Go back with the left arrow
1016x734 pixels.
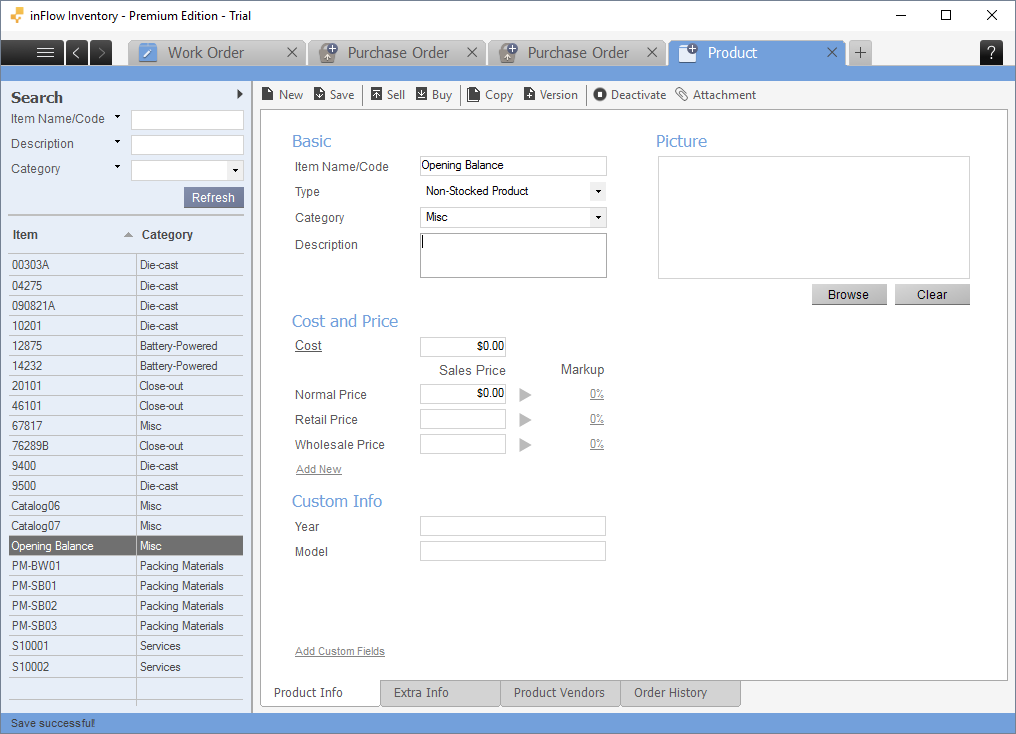tap(76, 52)
